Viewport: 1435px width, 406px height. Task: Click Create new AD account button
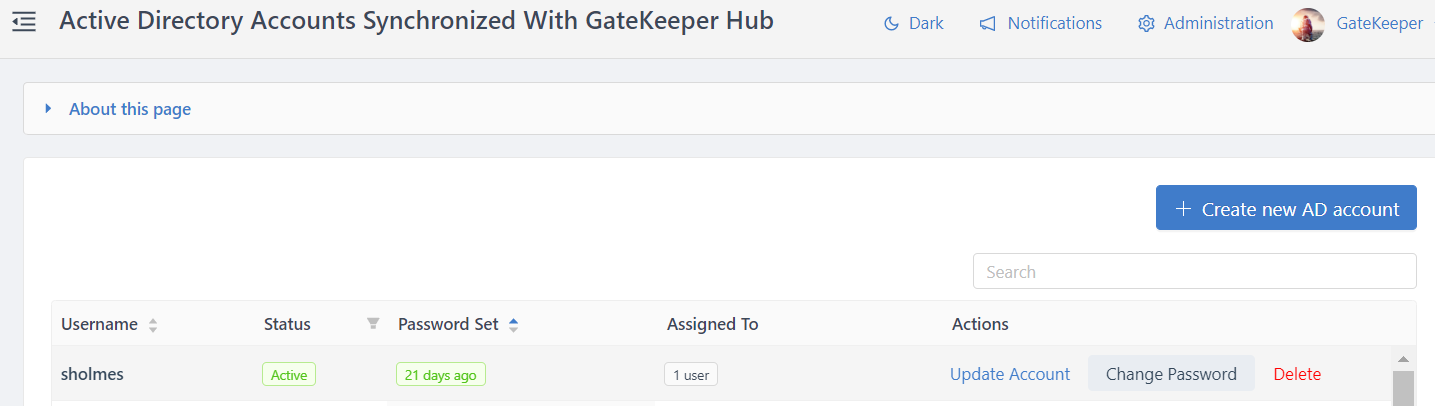pos(1286,208)
